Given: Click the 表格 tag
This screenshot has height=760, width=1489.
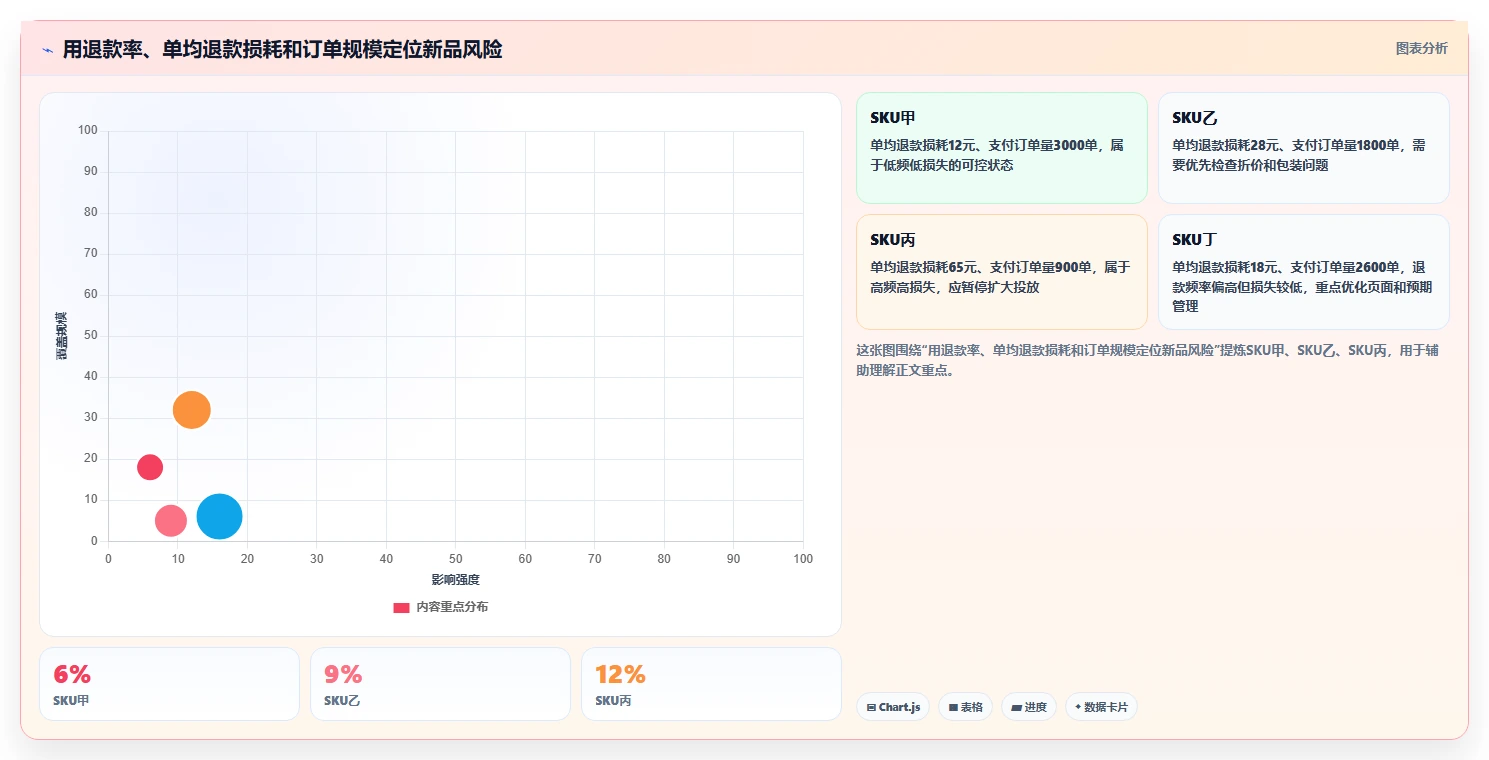Looking at the screenshot, I should click(x=965, y=707).
